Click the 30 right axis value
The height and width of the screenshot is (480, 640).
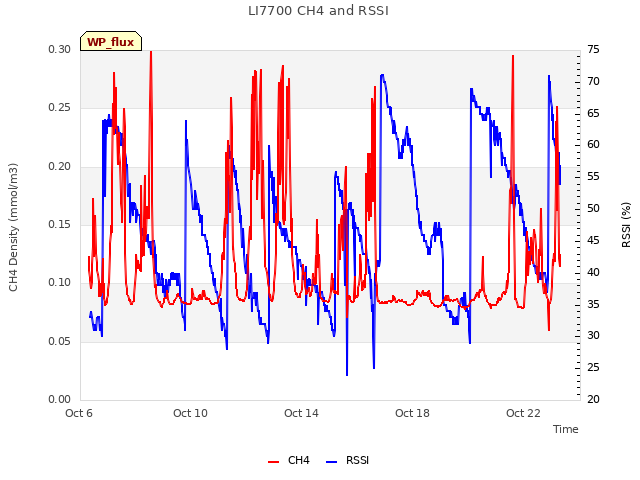593,336
